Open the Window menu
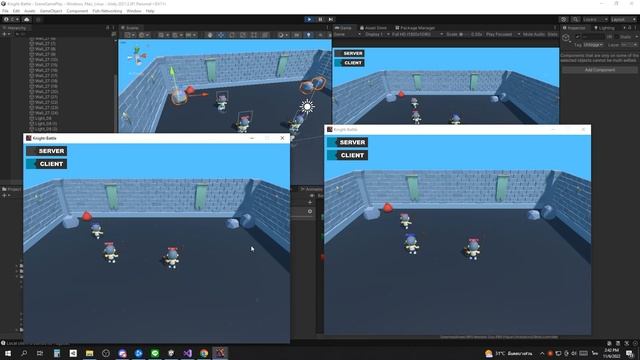The image size is (640, 360). tap(134, 11)
